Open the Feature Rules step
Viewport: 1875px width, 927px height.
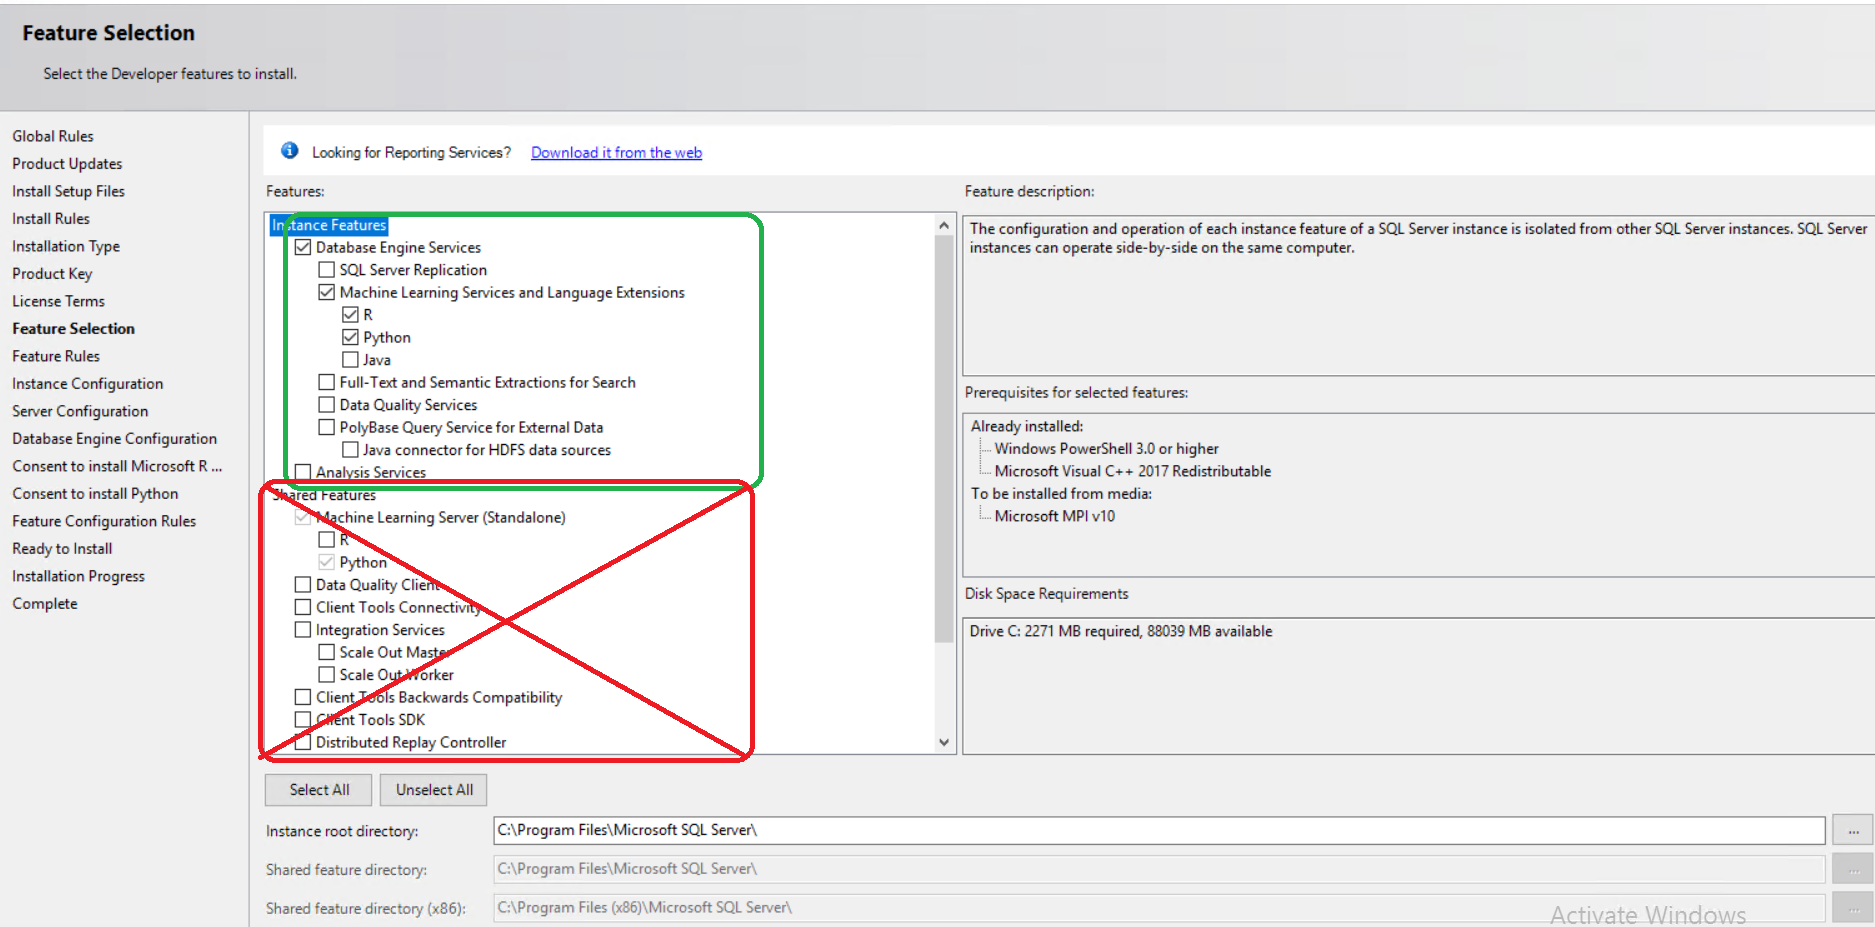point(56,356)
